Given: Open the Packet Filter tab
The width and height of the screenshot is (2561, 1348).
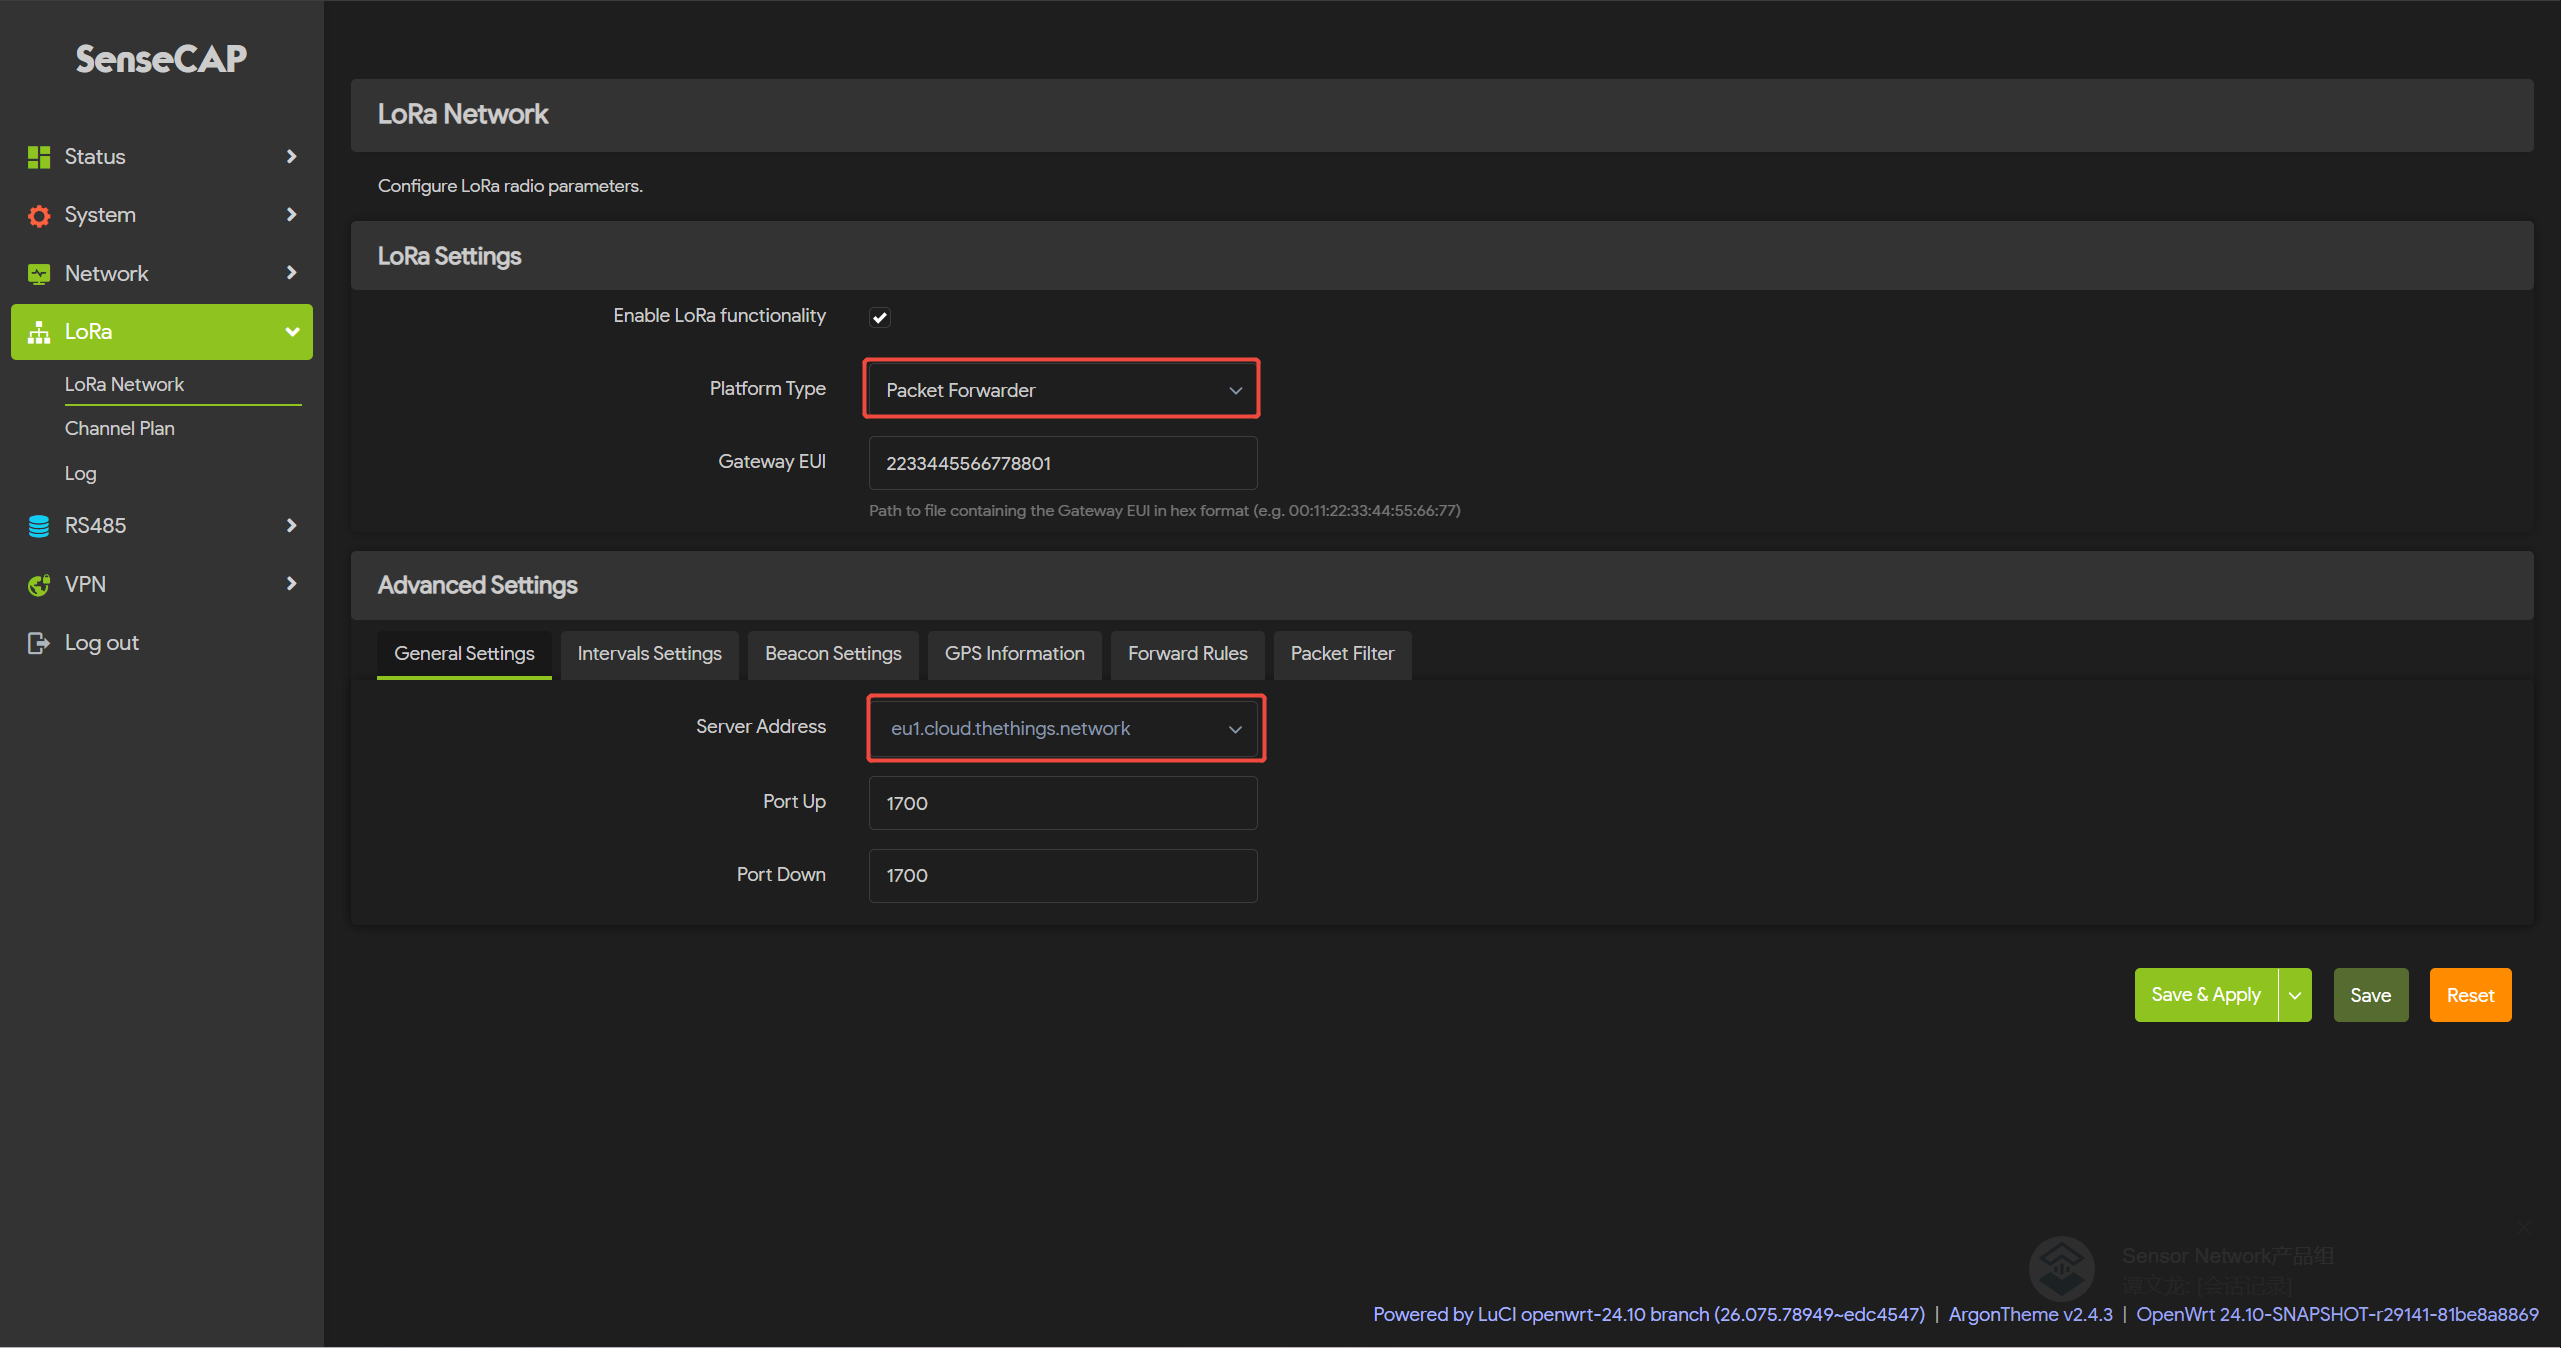Looking at the screenshot, I should (x=1341, y=654).
